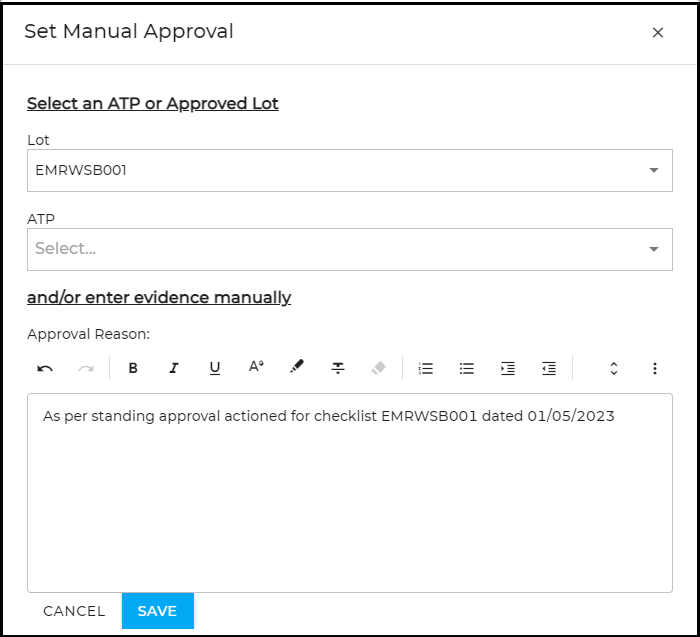Open the font size tool
Viewport: 700px width, 637px height.
point(256,368)
